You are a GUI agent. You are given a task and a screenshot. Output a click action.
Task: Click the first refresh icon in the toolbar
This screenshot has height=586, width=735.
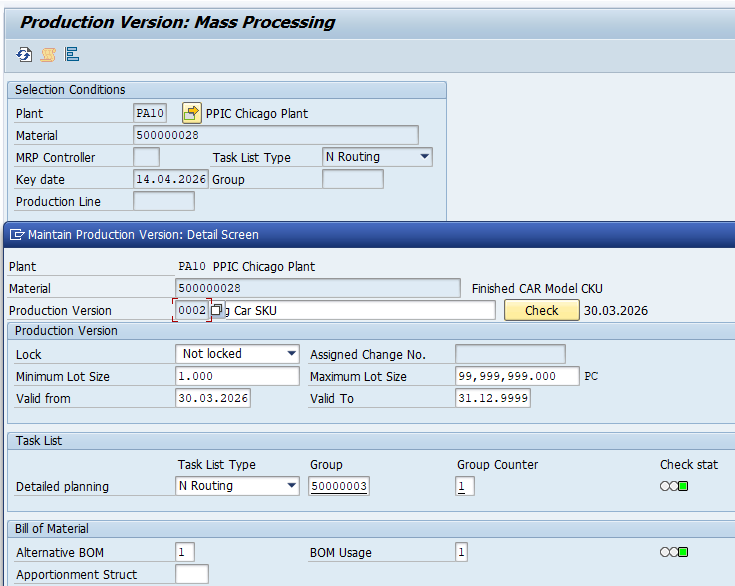(x=24, y=55)
